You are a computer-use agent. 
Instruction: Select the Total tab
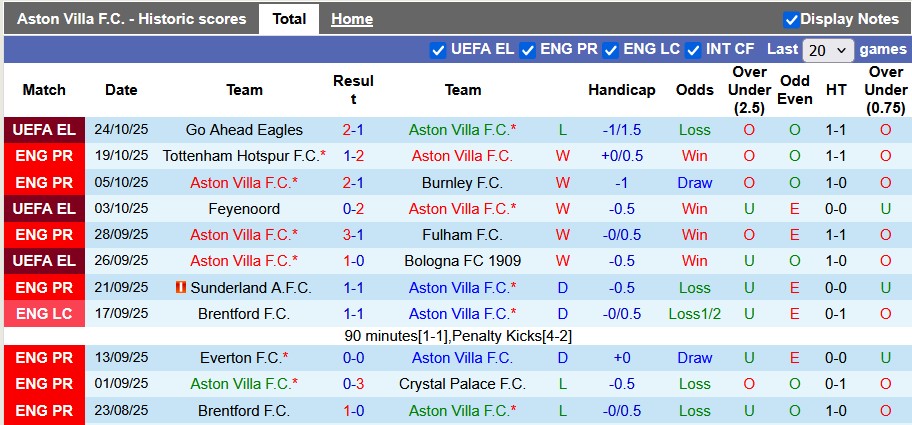[x=289, y=19]
